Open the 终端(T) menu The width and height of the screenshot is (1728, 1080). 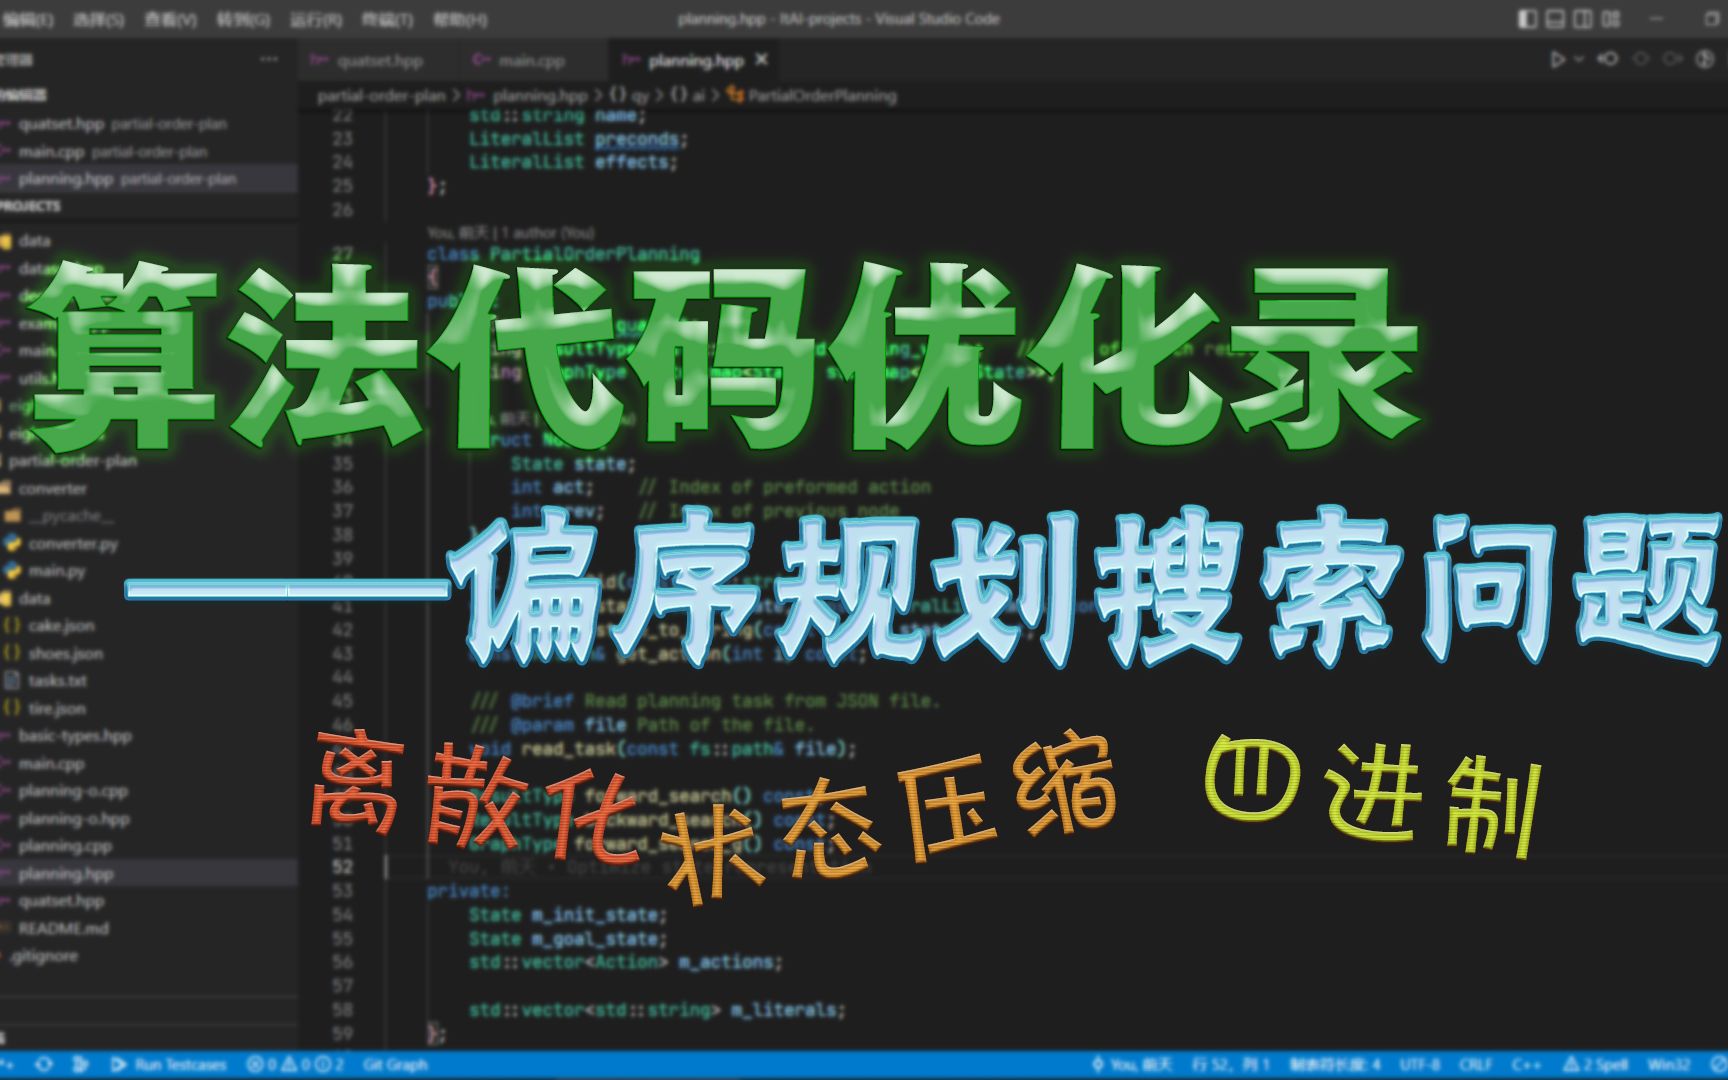point(387,19)
